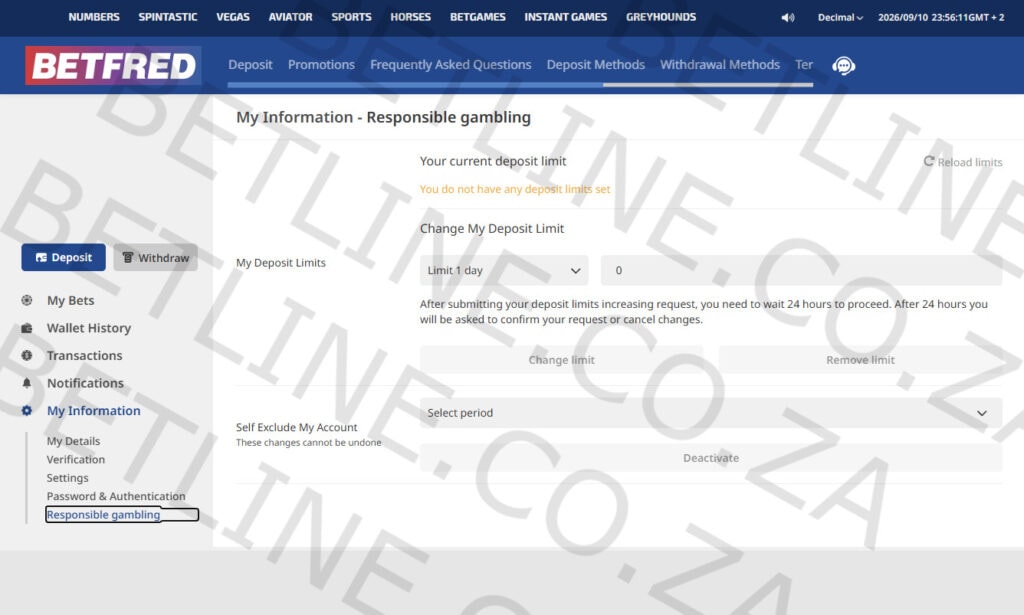The width and height of the screenshot is (1024, 615).
Task: Open the Spintastic section
Action: click(168, 17)
